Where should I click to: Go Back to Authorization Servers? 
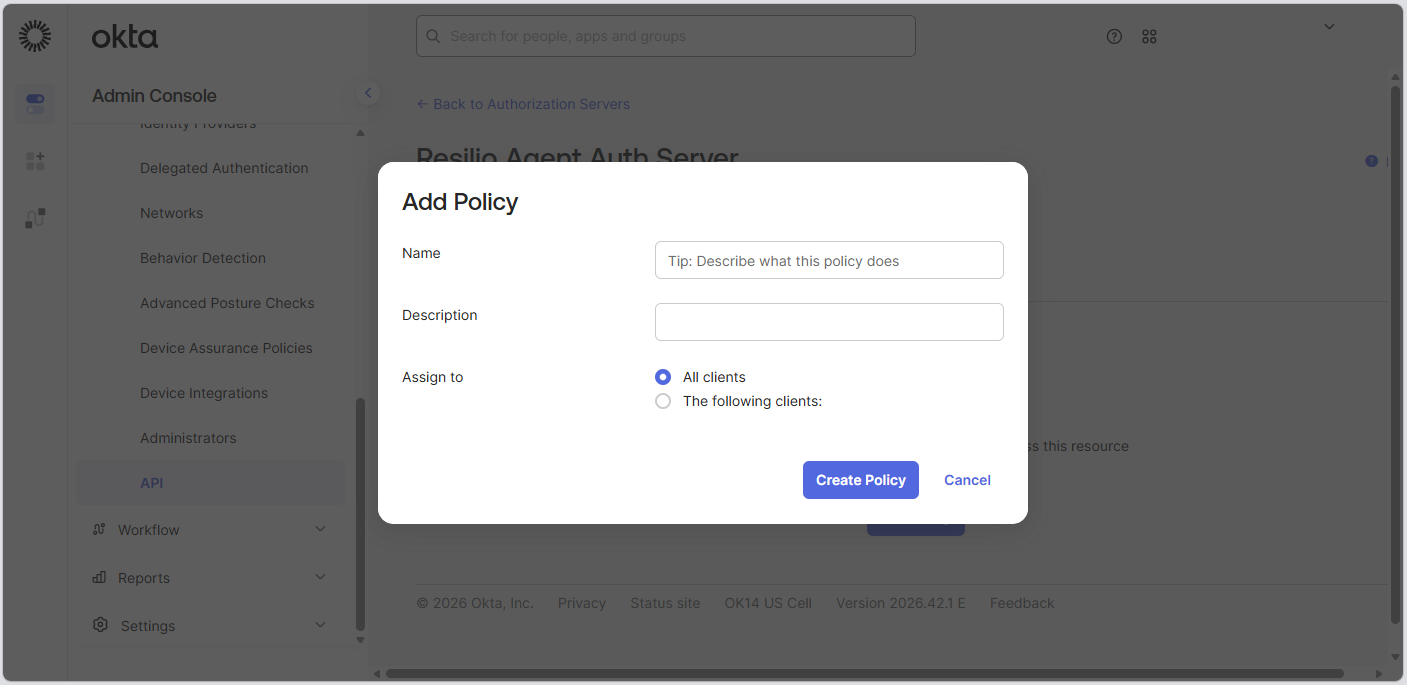[523, 104]
